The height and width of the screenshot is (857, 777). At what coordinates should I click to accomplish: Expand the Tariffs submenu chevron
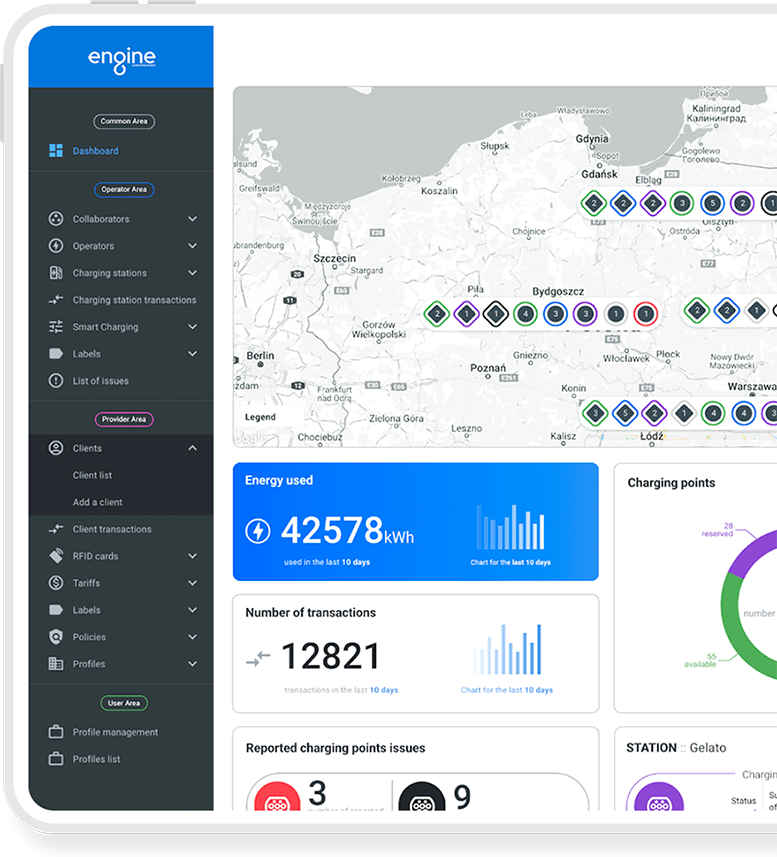(x=192, y=583)
